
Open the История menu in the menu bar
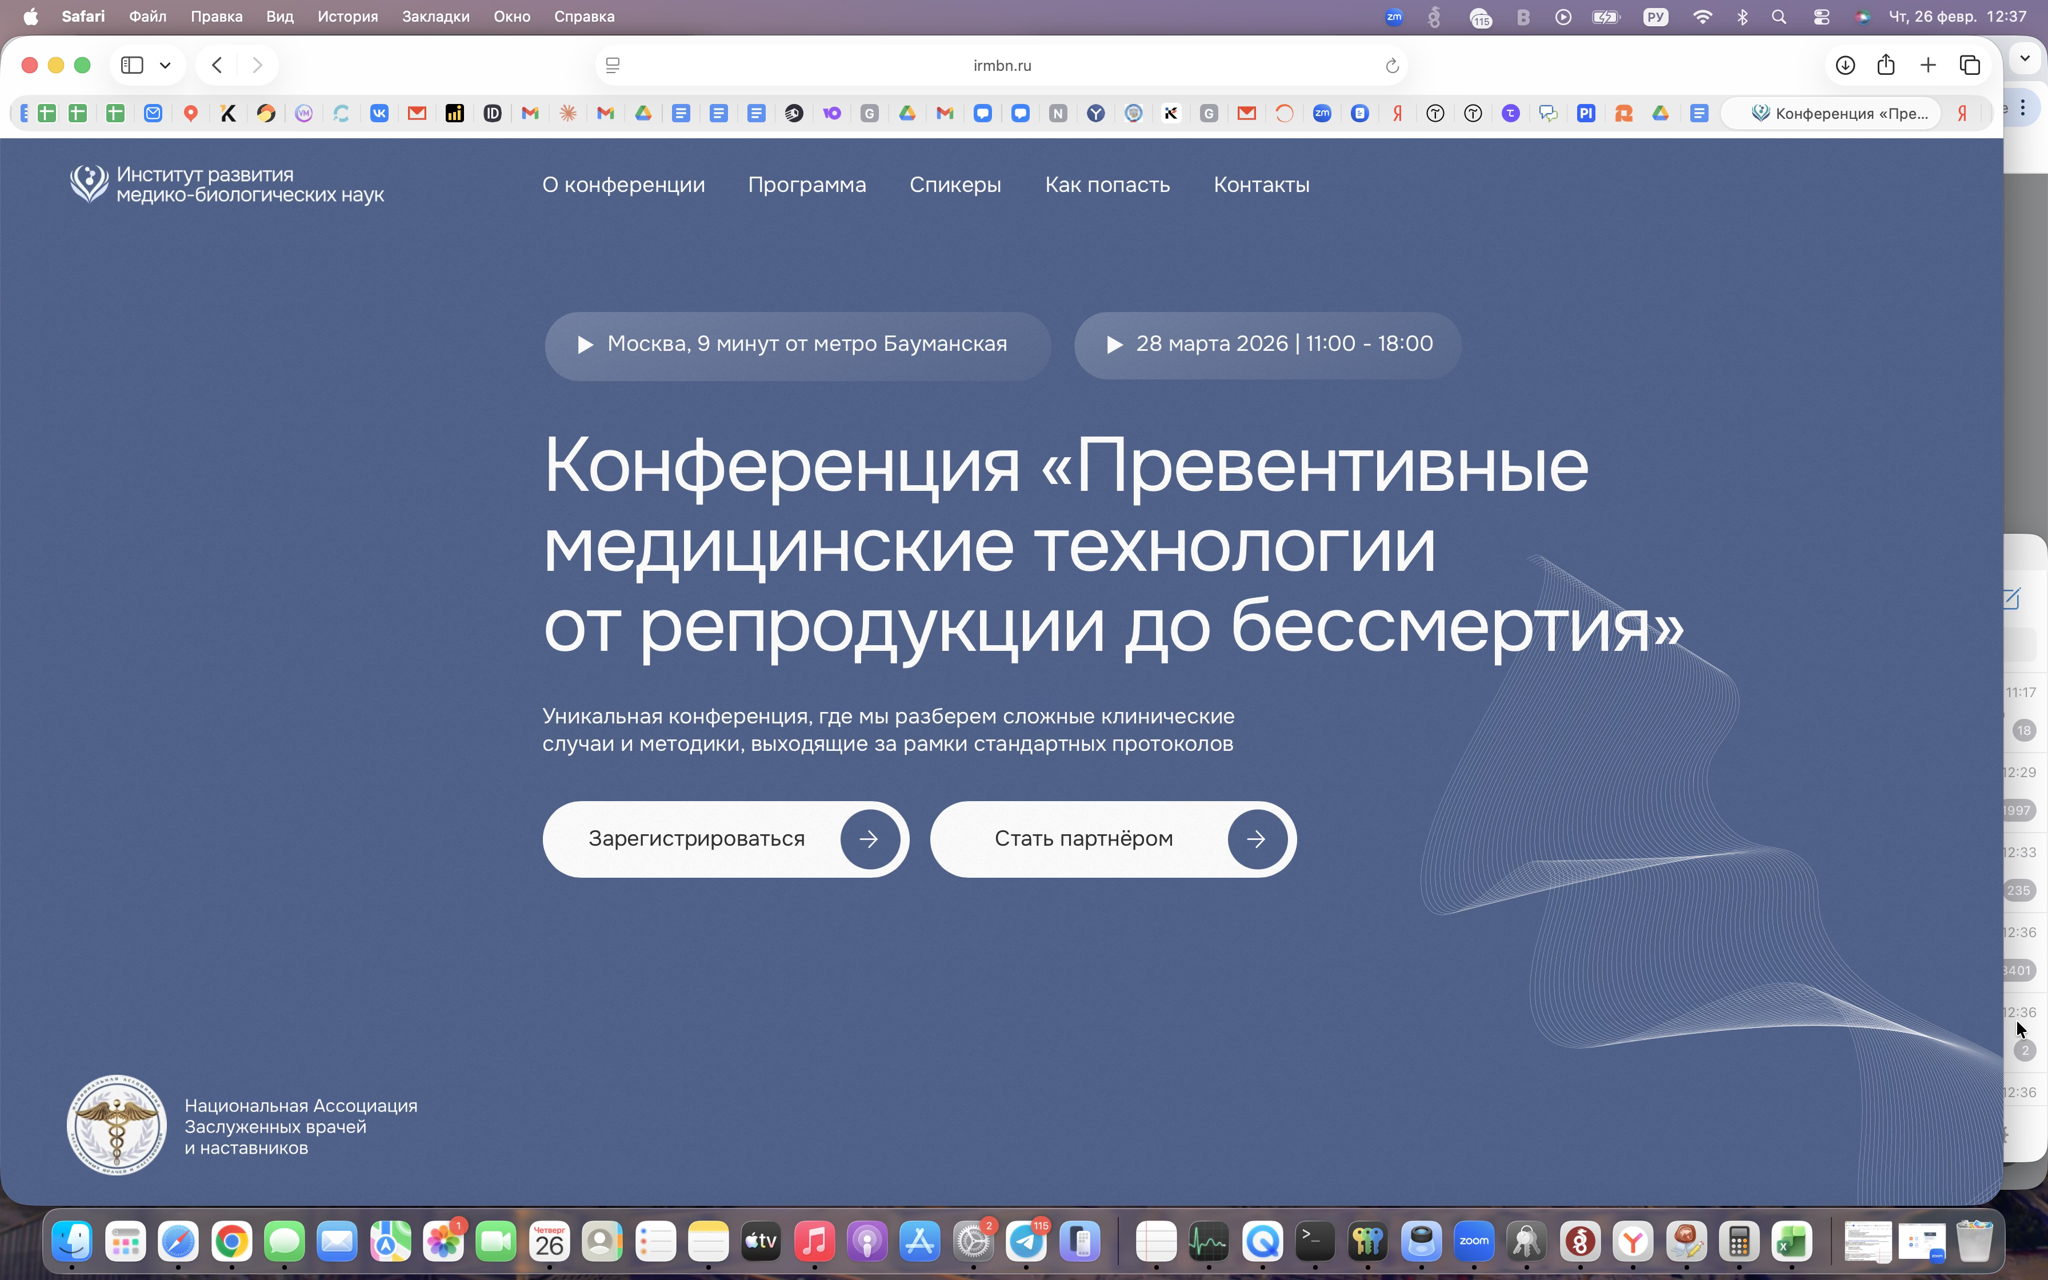coord(347,16)
